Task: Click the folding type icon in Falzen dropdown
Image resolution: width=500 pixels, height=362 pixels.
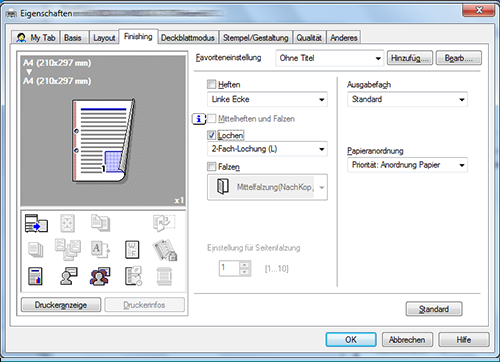Action: click(x=223, y=187)
